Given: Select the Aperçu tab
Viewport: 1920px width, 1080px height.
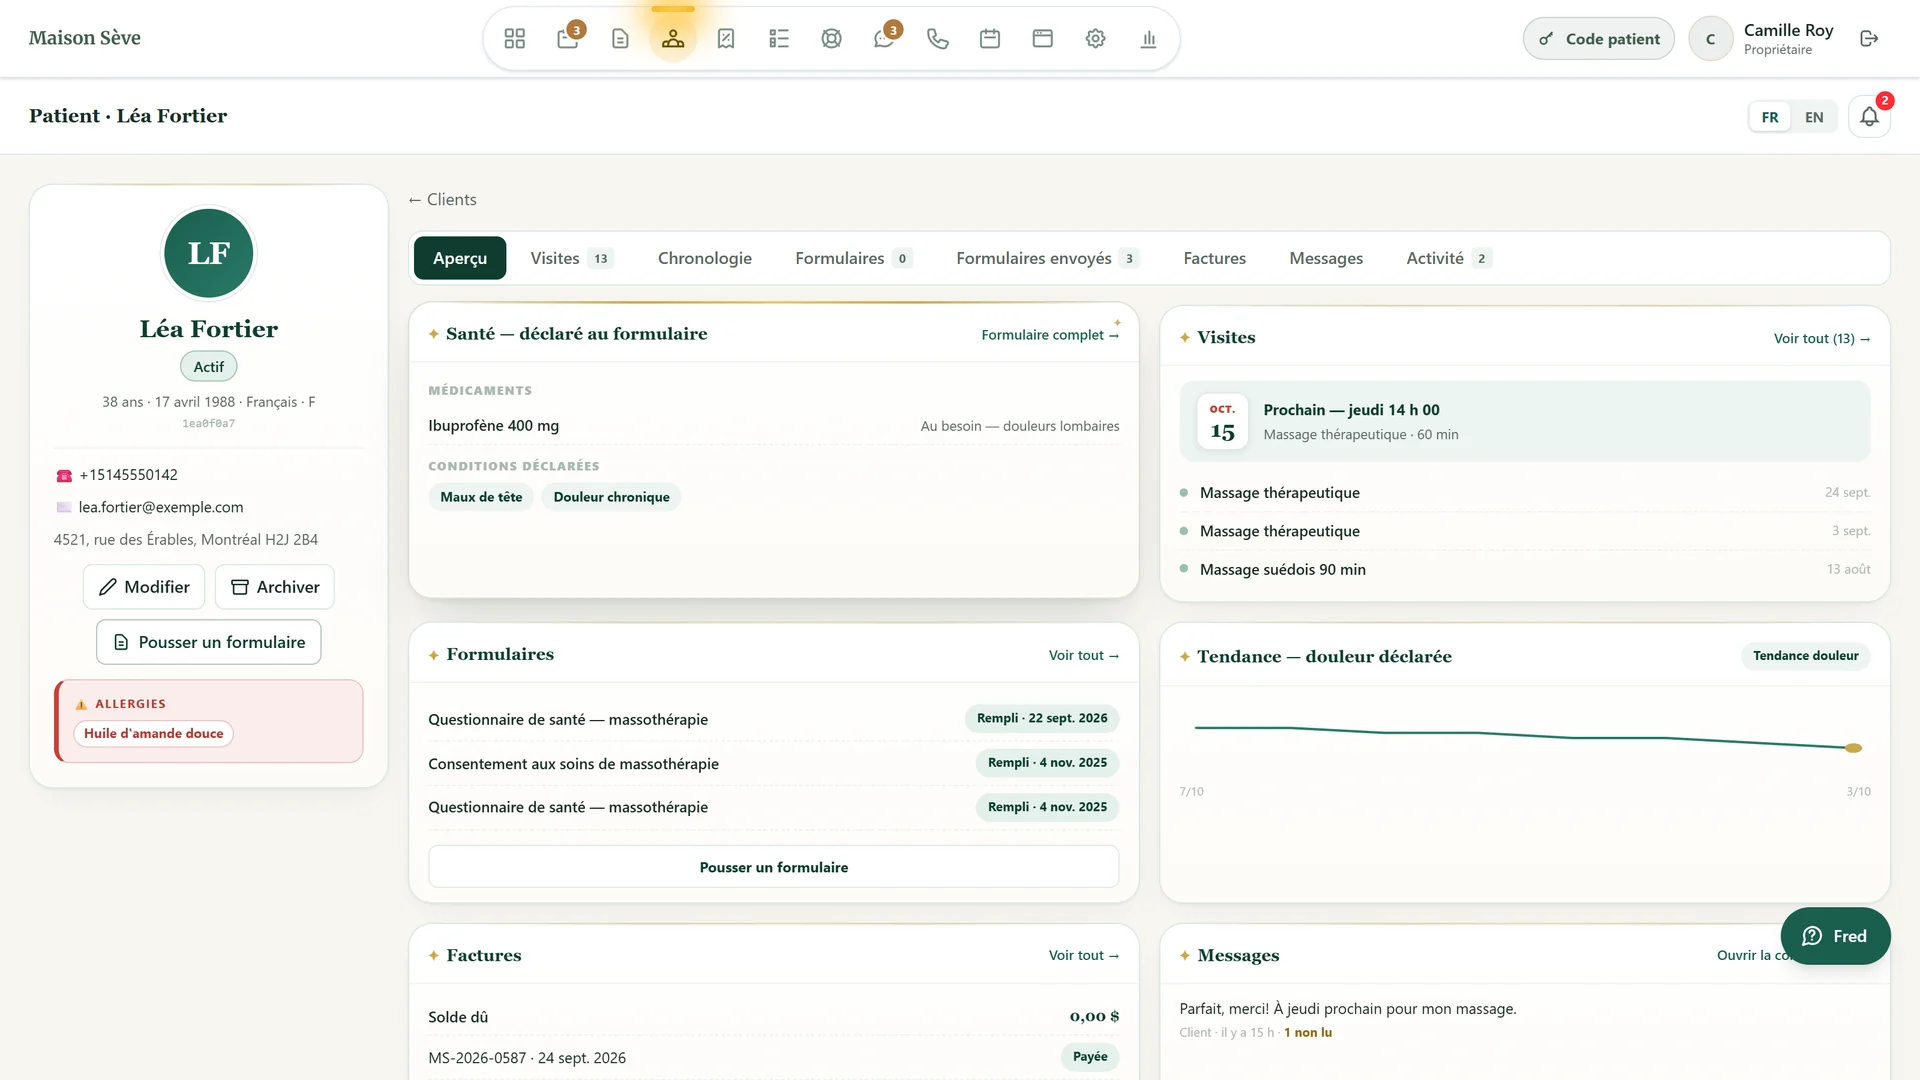Looking at the screenshot, I should click(x=460, y=258).
